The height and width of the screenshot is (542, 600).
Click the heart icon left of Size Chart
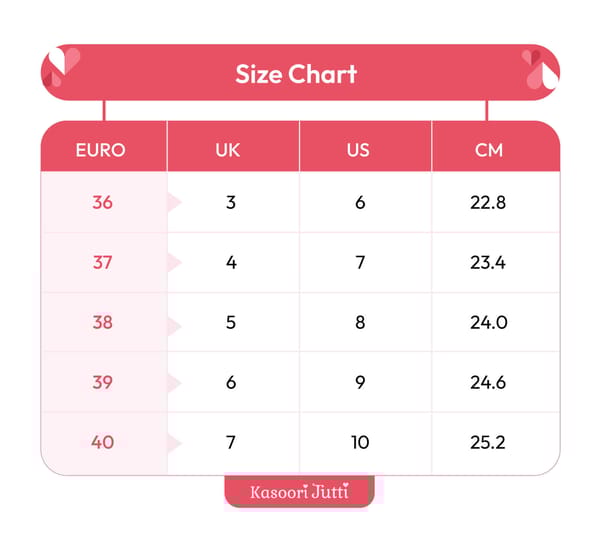click(x=64, y=68)
